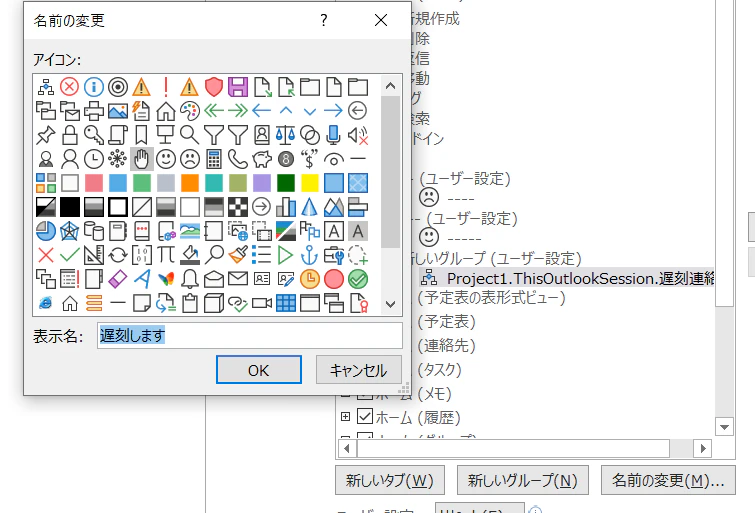Select the bell icon
755x513 pixels.
click(x=190, y=279)
